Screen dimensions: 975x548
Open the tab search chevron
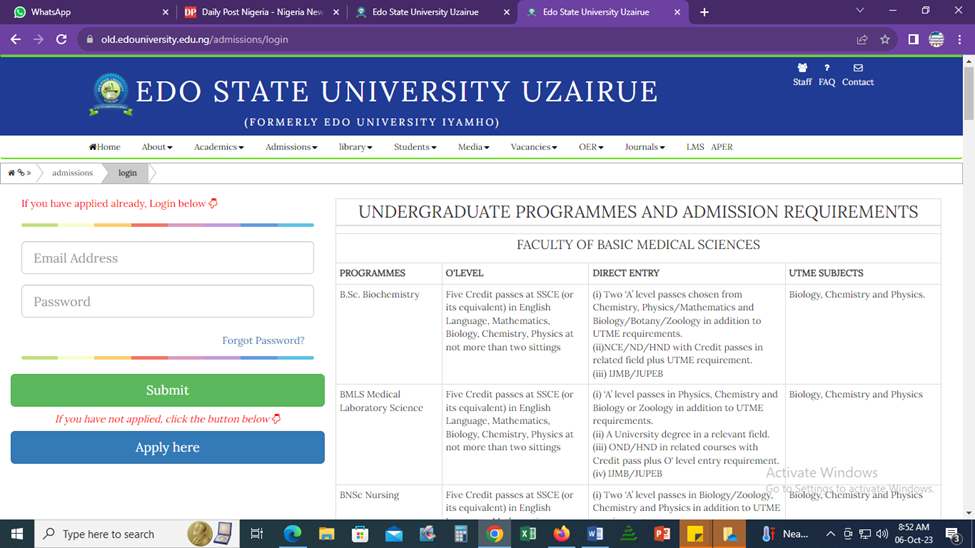coord(860,11)
